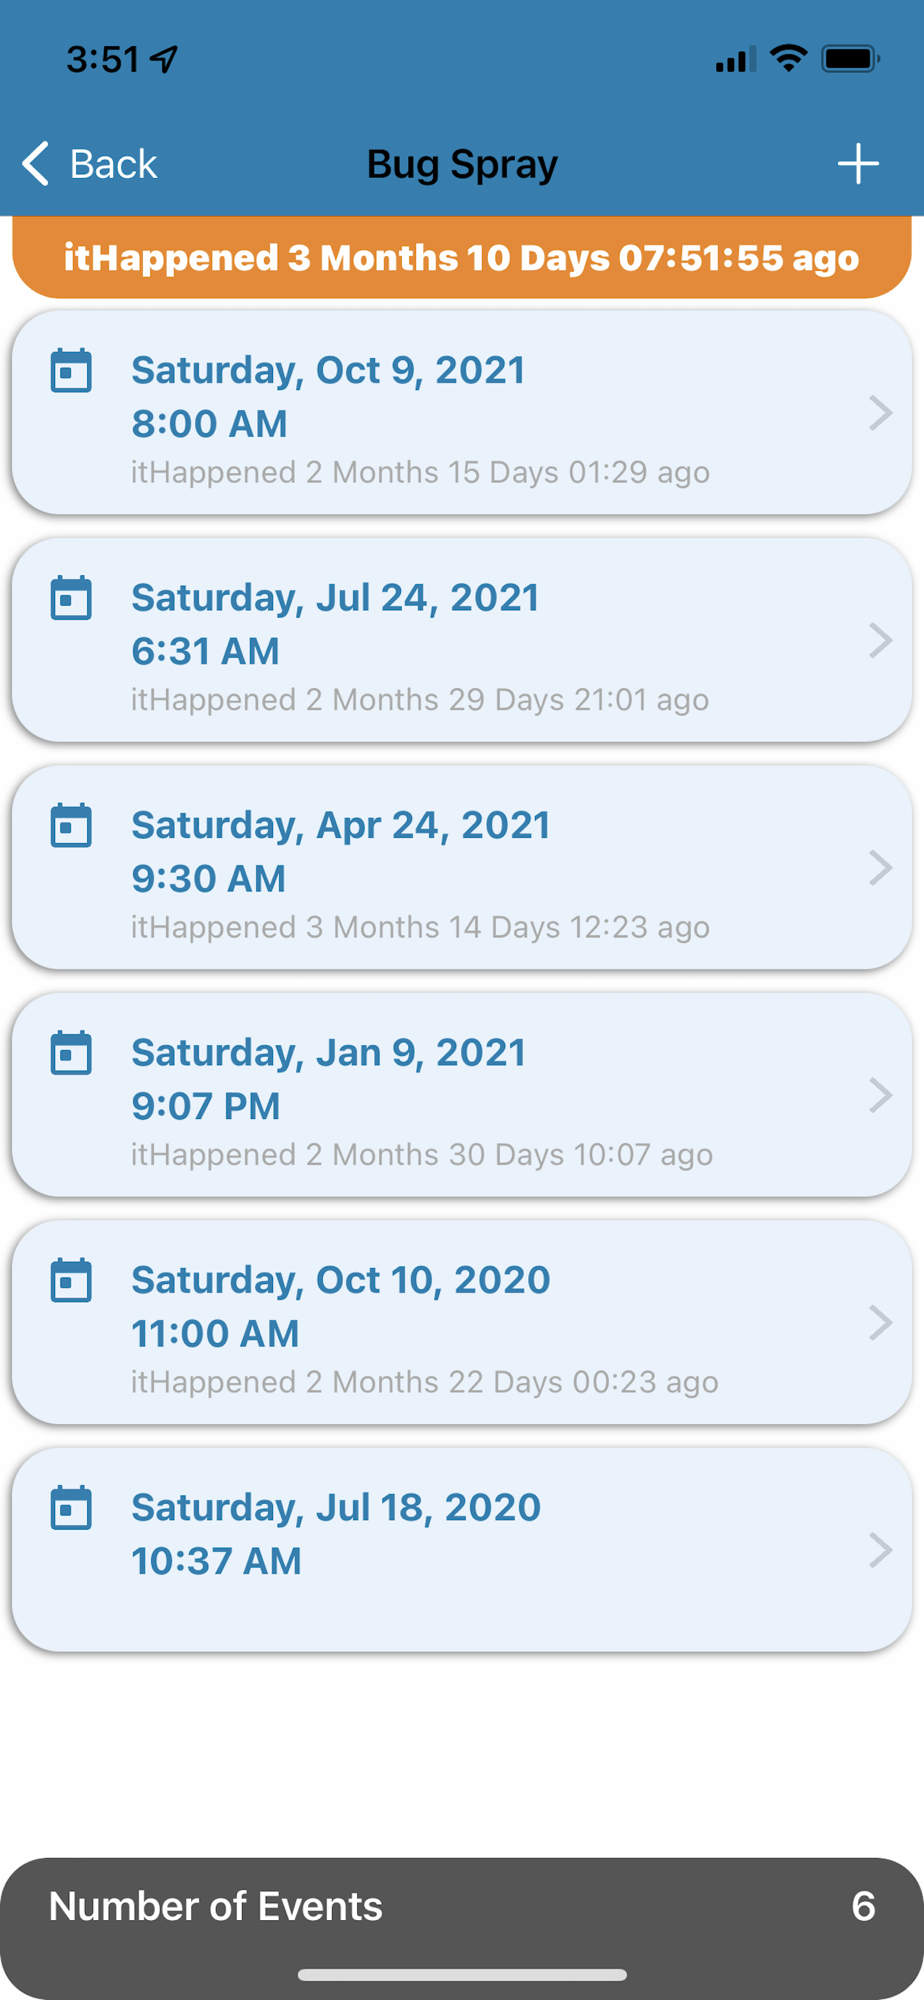Tap calendar icon for Jul 18, 2020 event
The height and width of the screenshot is (2000, 924).
tap(71, 1507)
